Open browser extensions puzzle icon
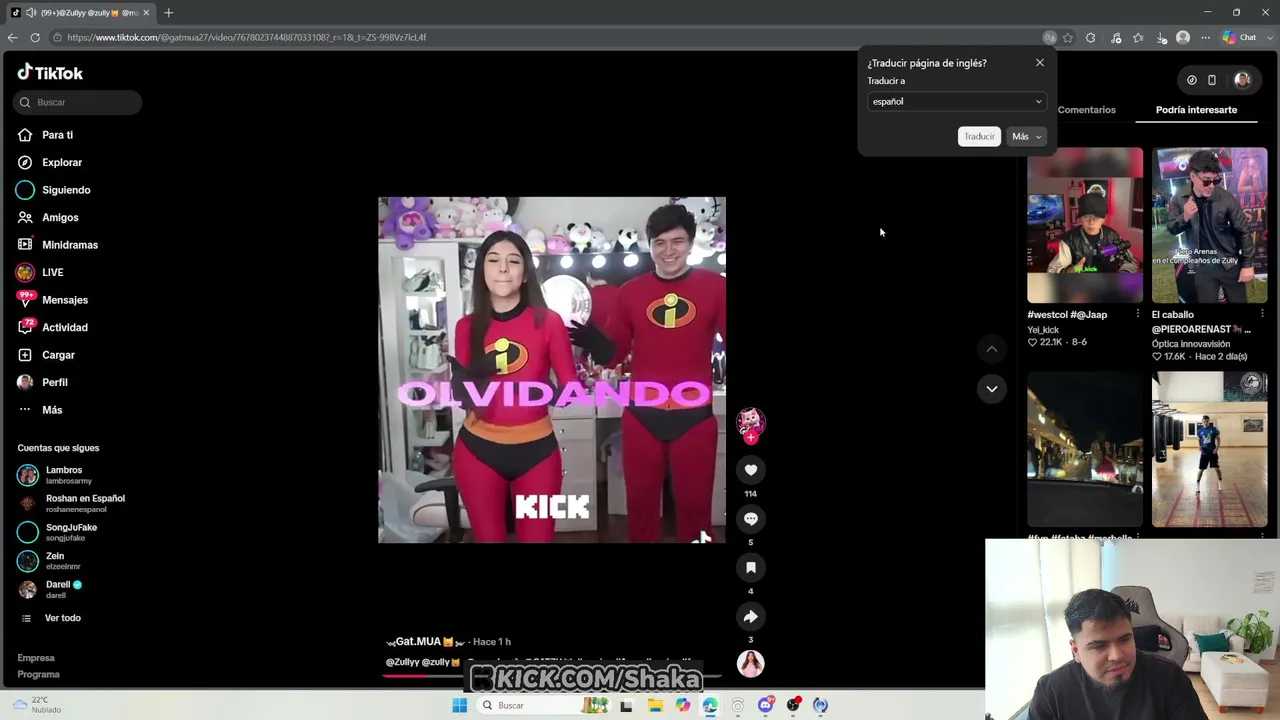The image size is (1280, 720). 1091,38
